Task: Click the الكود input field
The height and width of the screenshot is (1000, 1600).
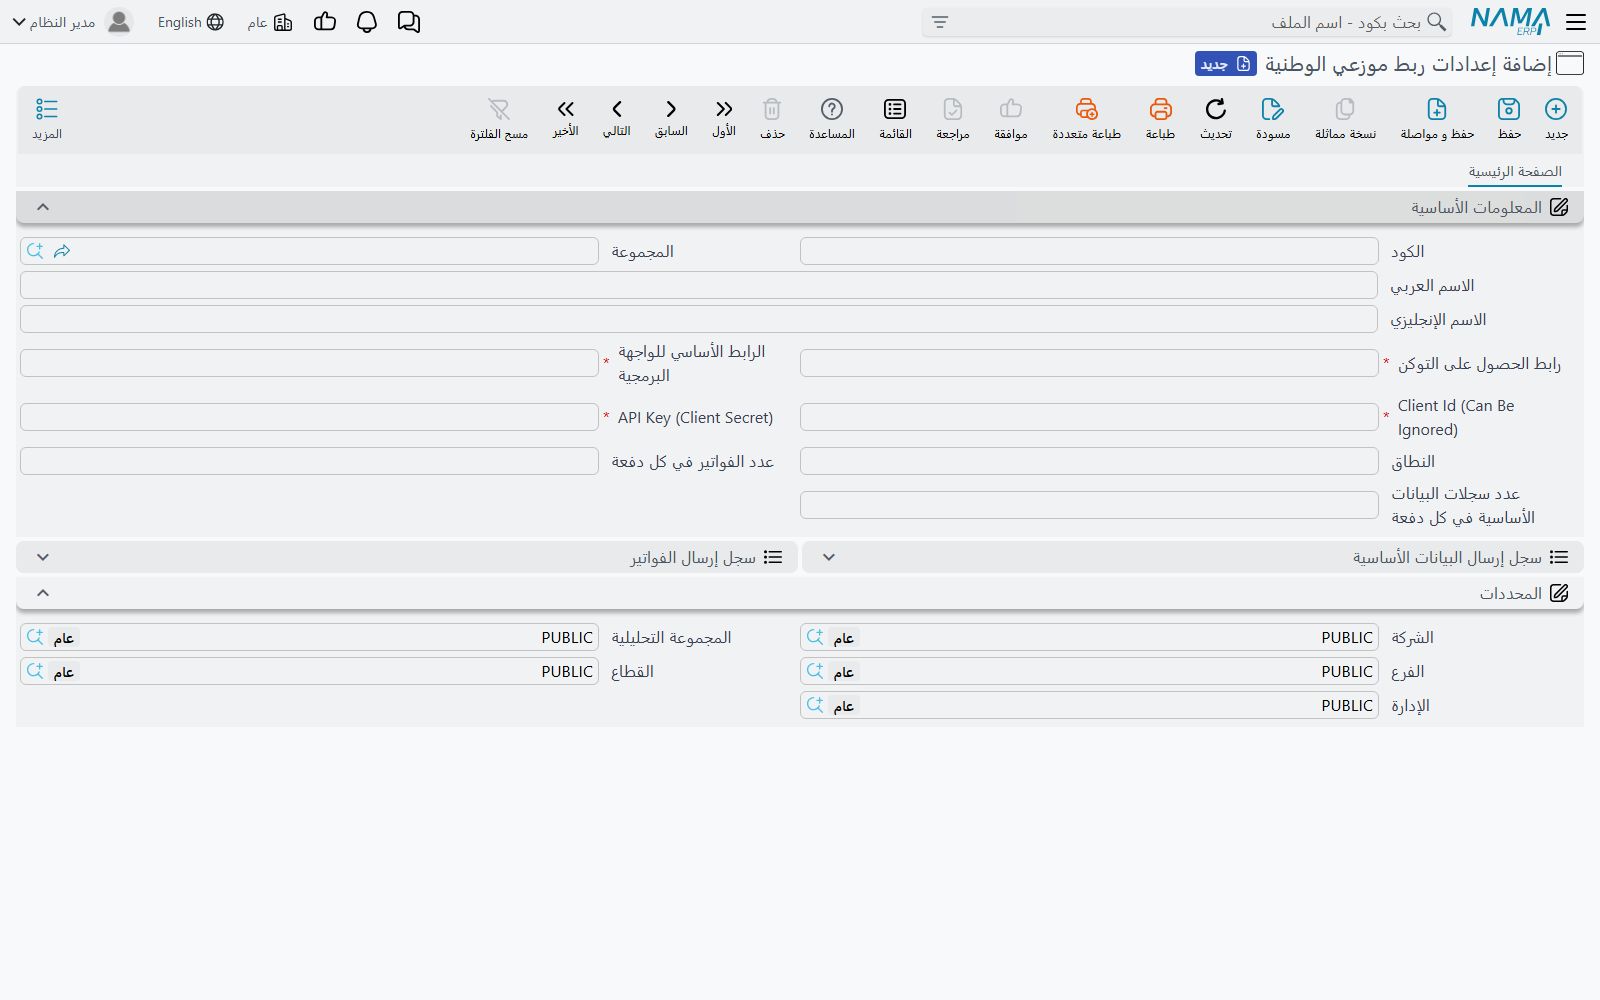Action: pyautogui.click(x=1089, y=251)
